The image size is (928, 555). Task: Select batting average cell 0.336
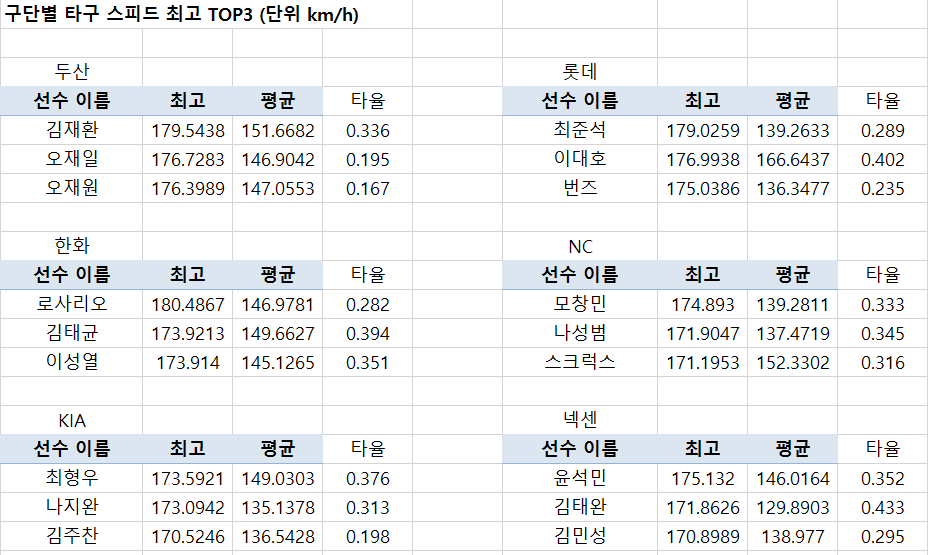(x=368, y=130)
